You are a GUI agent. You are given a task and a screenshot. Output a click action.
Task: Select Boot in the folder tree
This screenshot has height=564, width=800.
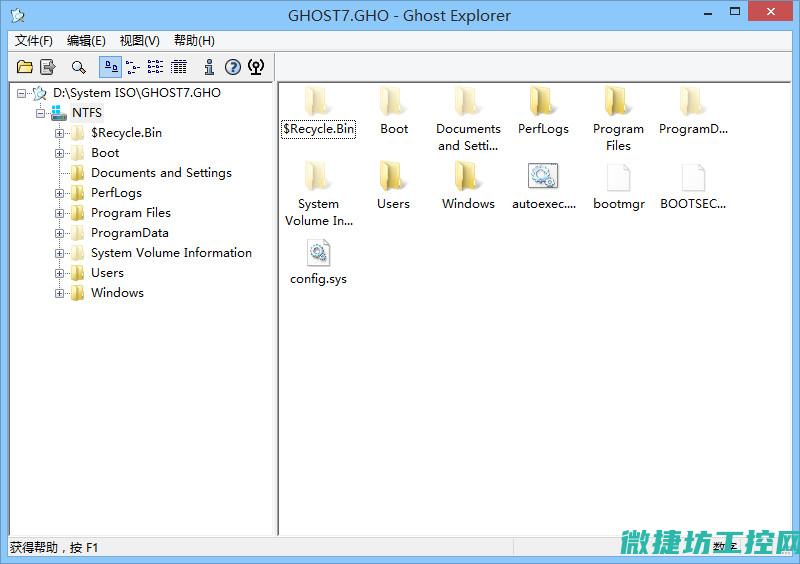105,153
